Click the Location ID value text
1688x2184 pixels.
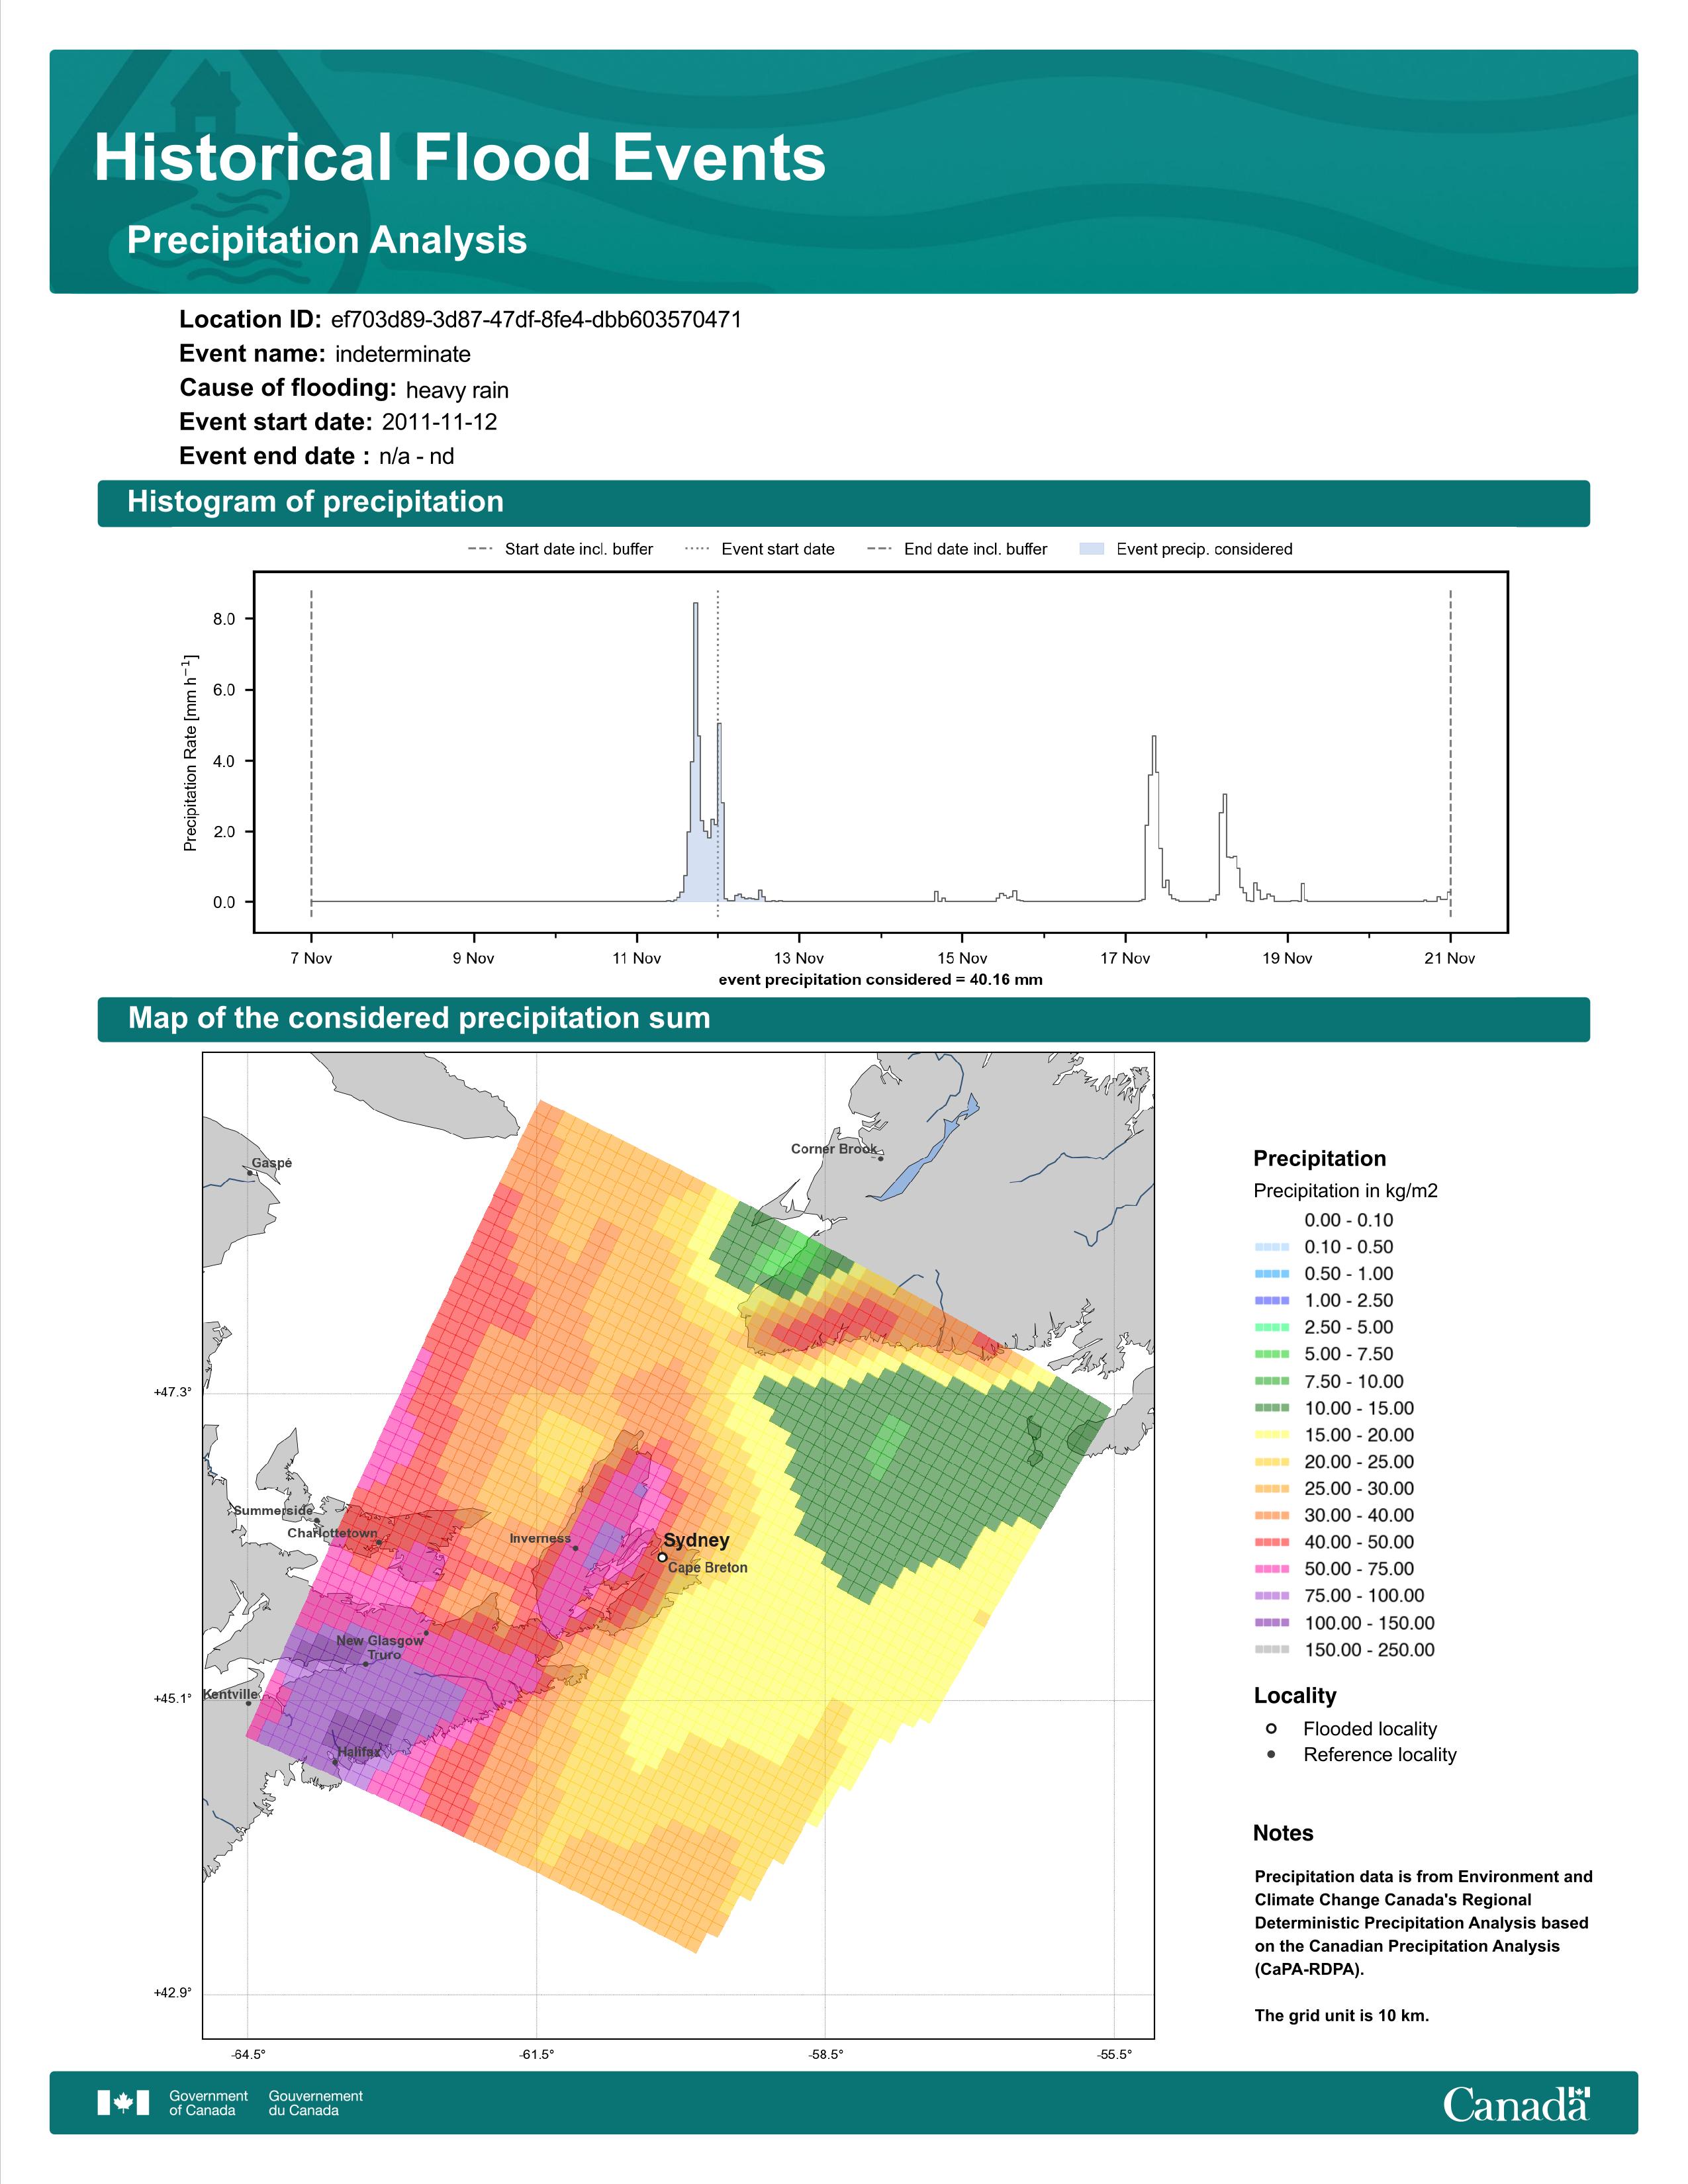tap(536, 320)
